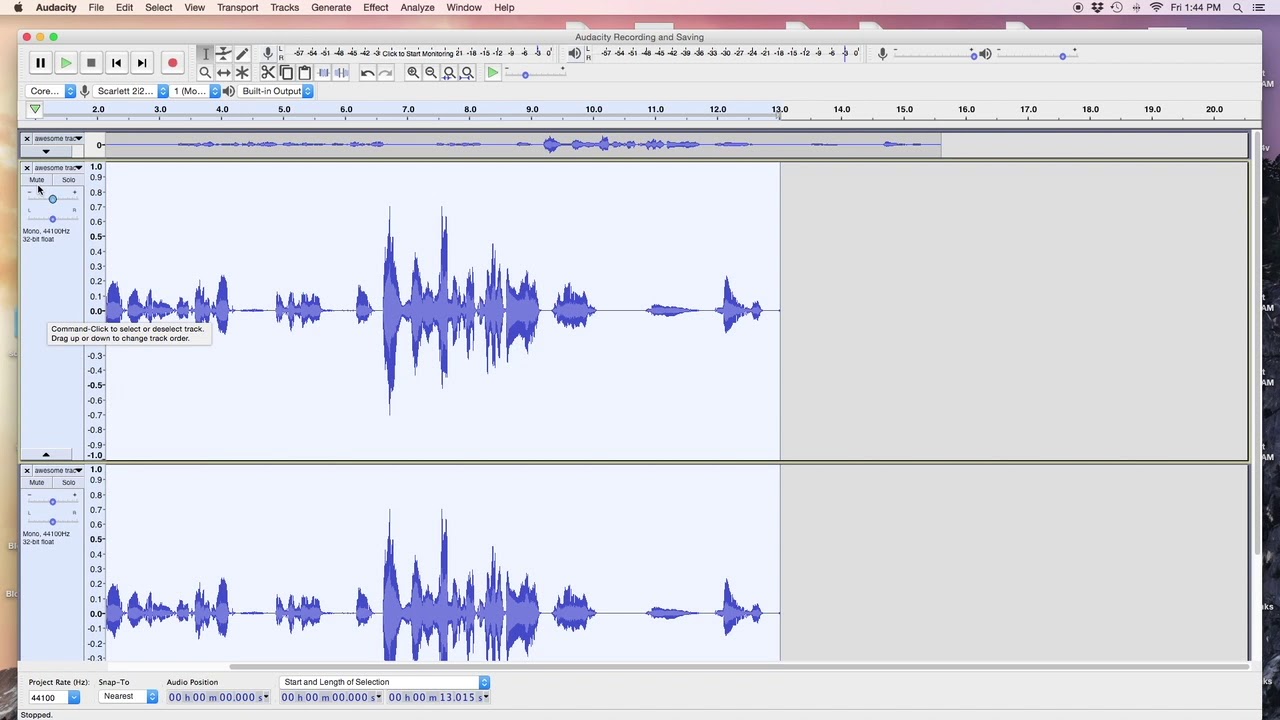Click Fit Selection to Width icon

(x=449, y=73)
